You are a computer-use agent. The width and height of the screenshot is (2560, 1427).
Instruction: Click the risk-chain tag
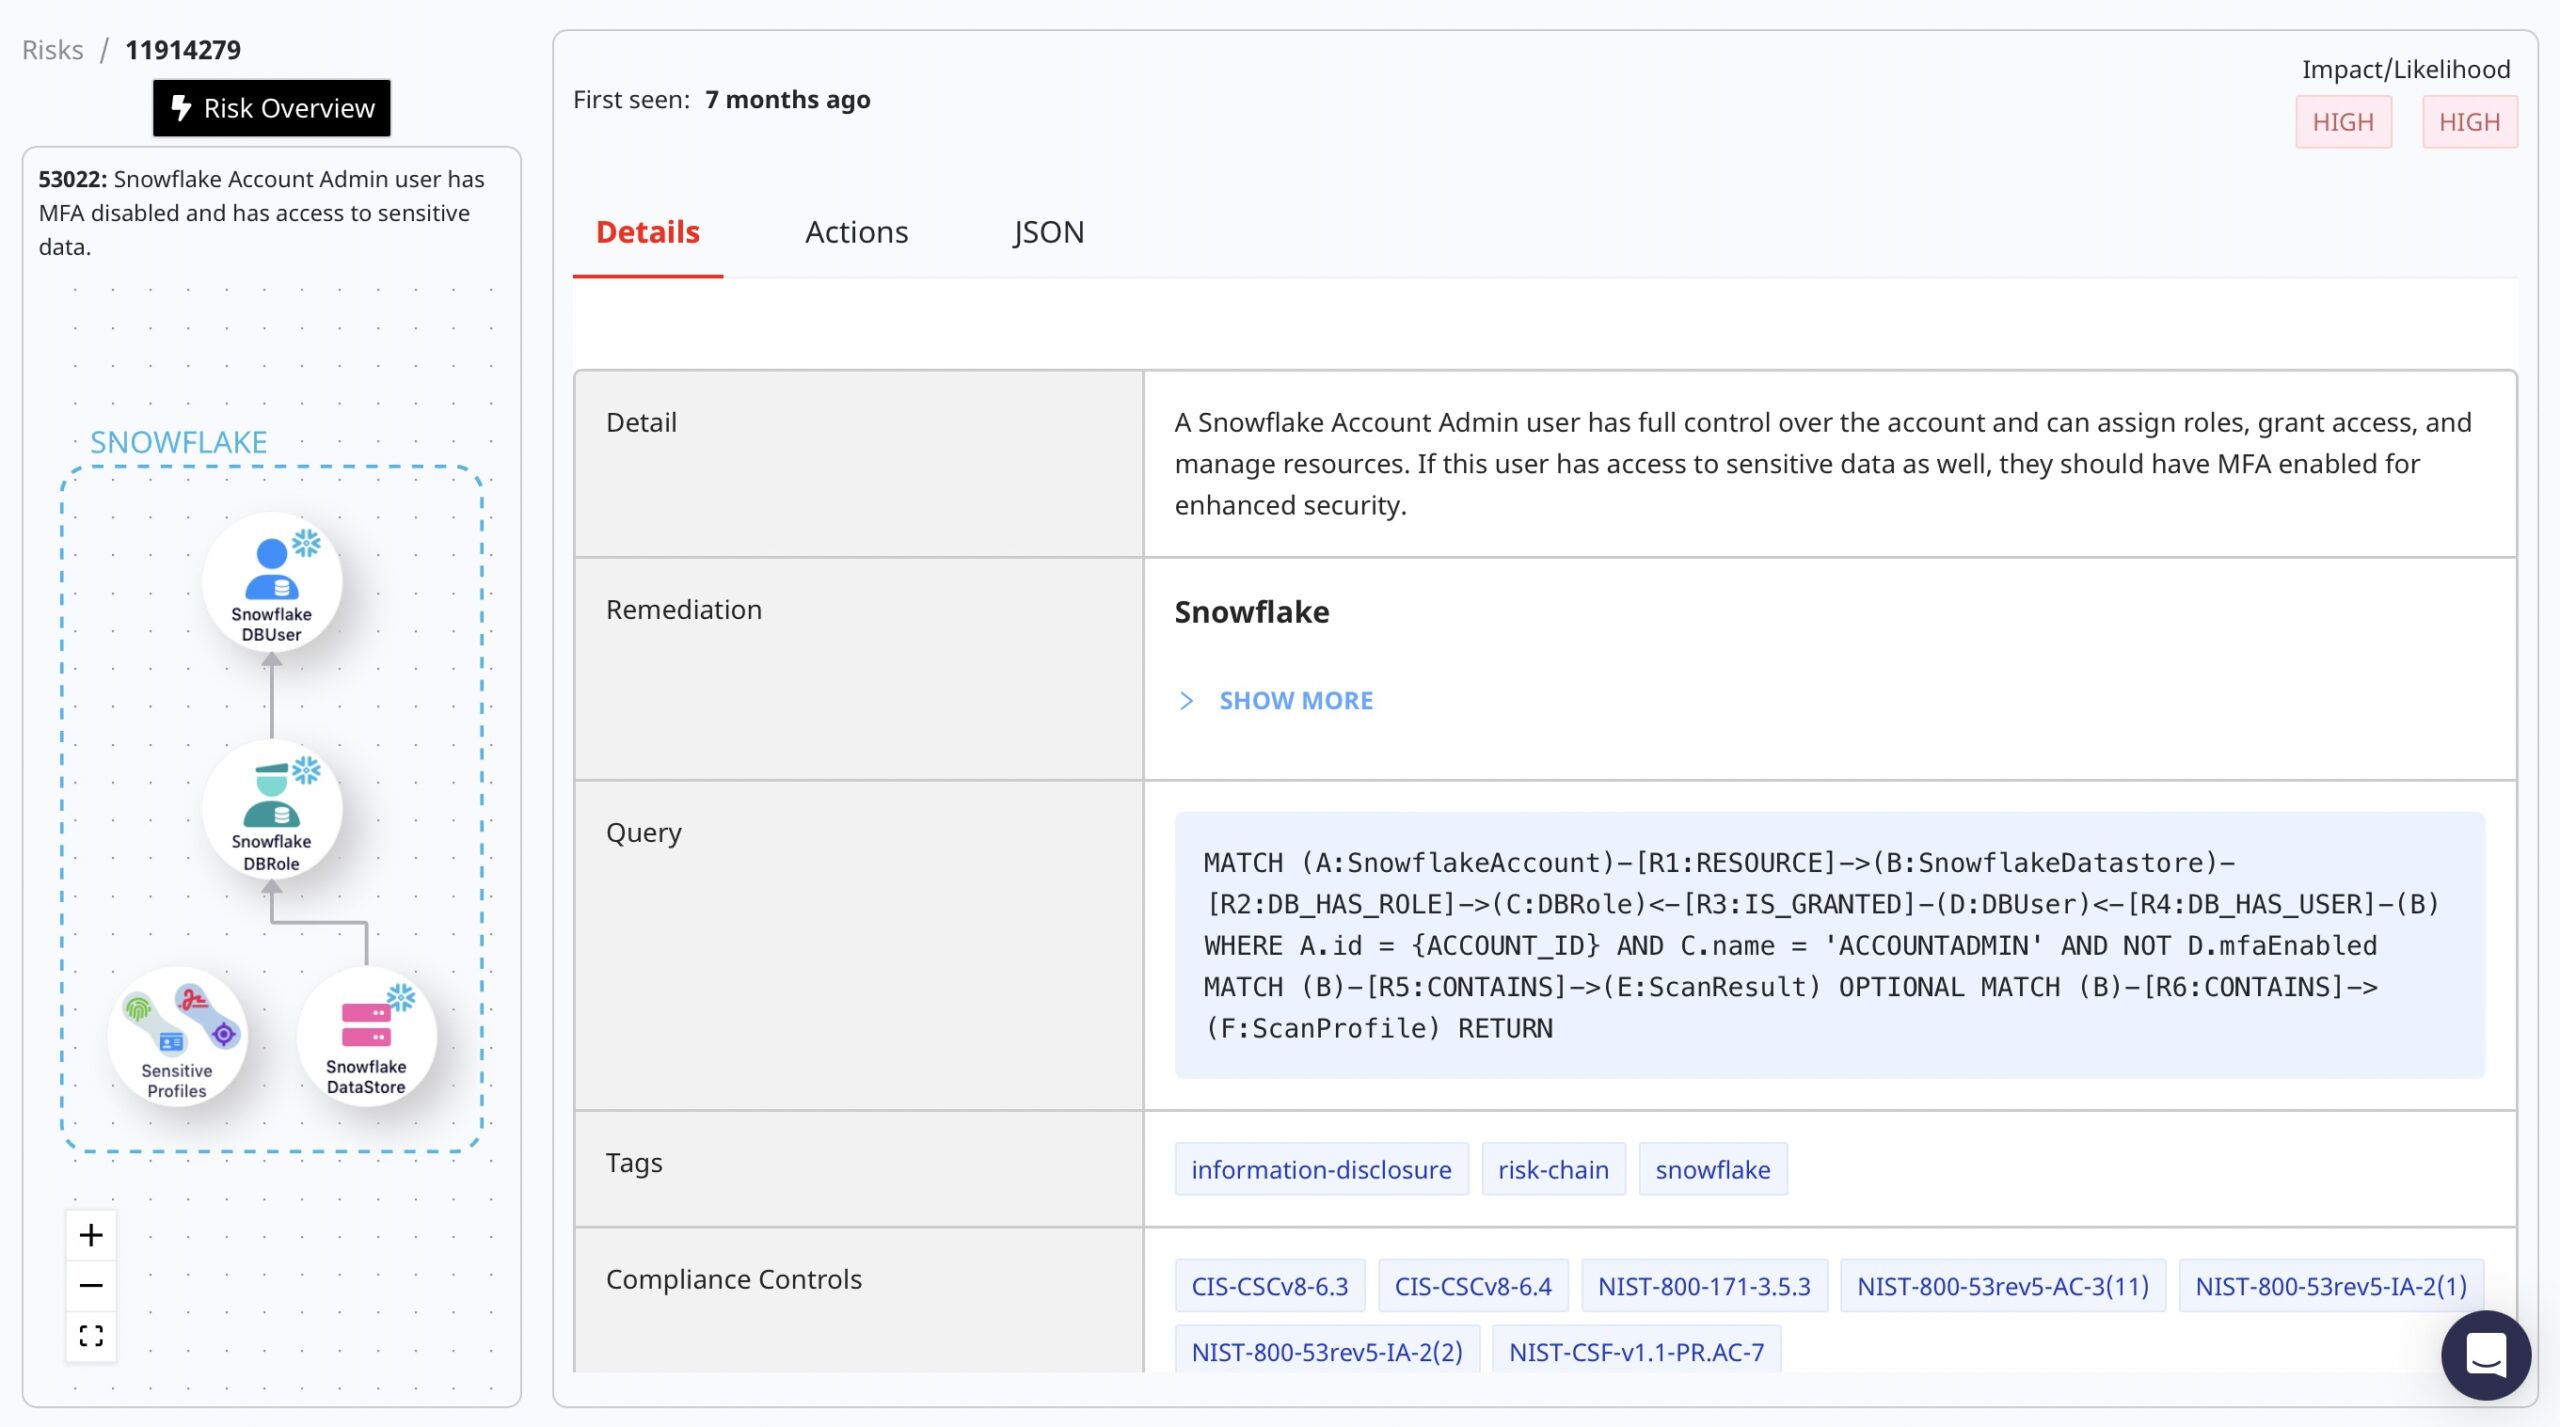click(x=1553, y=1169)
